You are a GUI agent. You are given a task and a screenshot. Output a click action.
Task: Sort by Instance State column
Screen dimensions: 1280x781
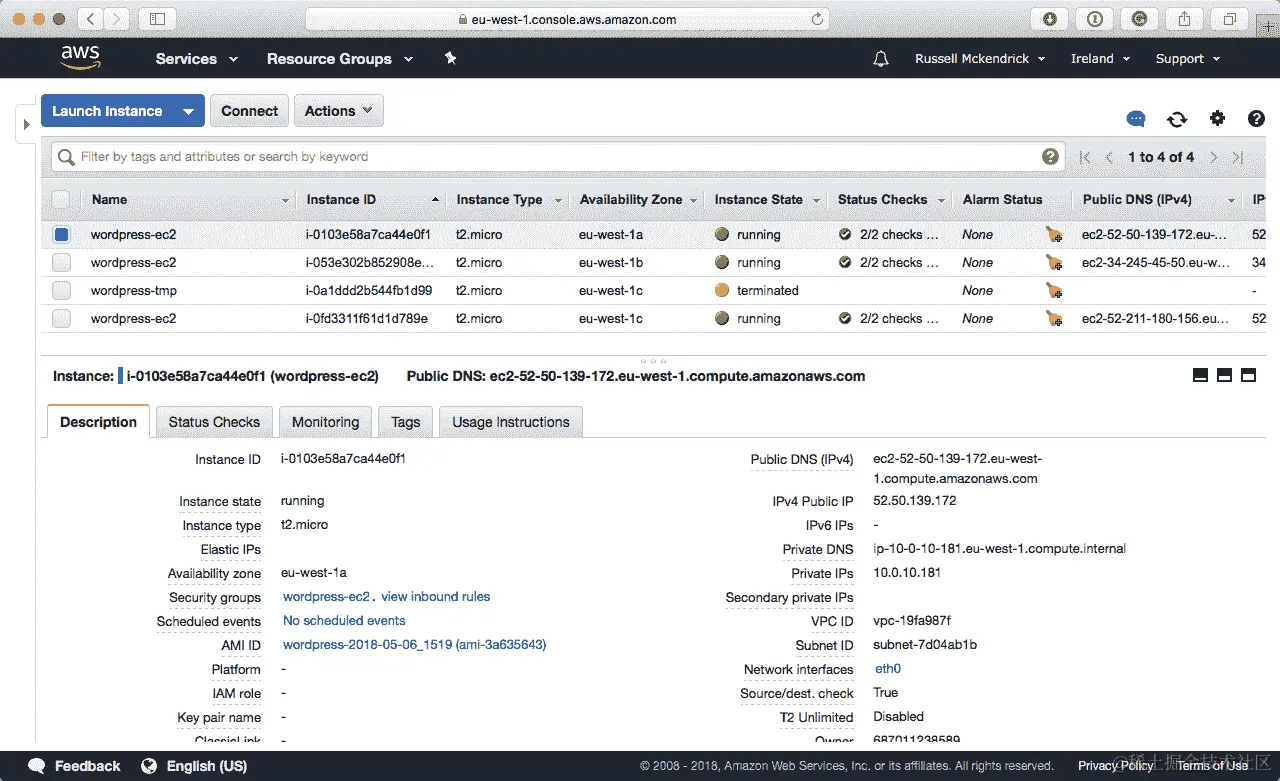tap(767, 199)
